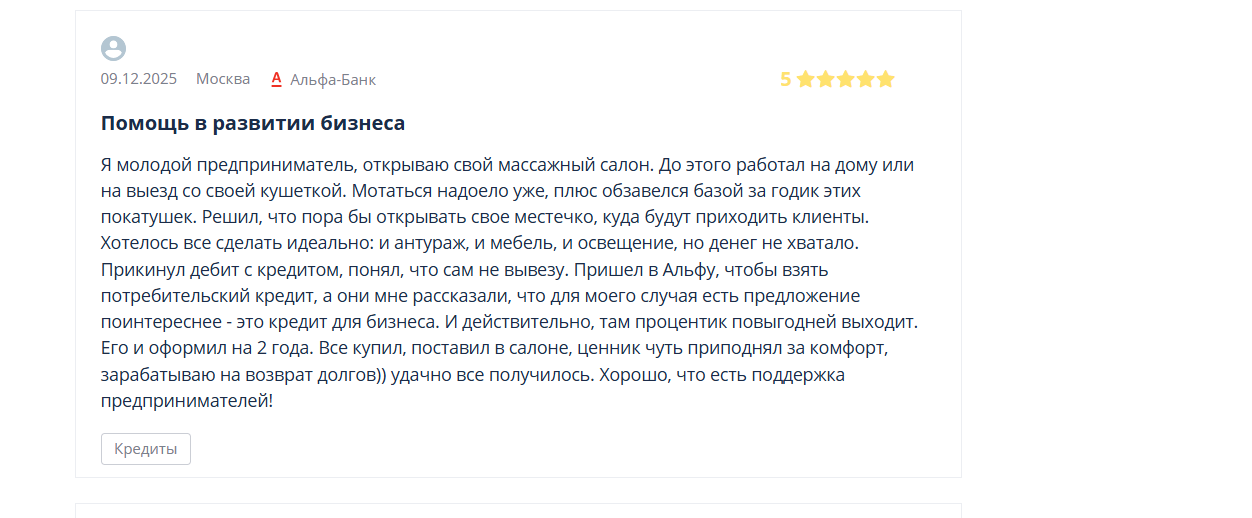Click the first rating star
Viewport: 1252px width, 518px height.
805,79
